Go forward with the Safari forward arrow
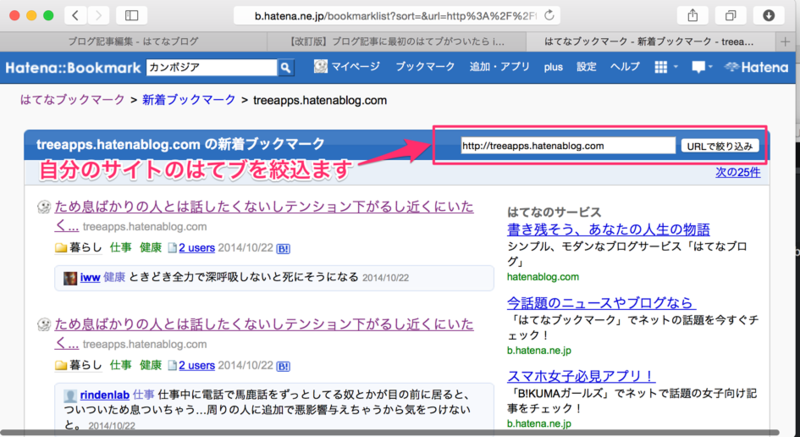The height and width of the screenshot is (437, 800). point(98,15)
